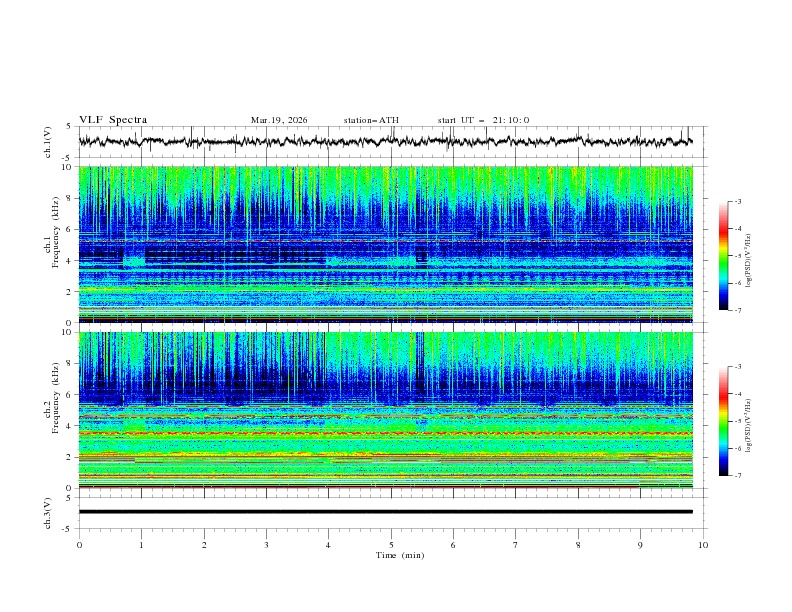Click the date label 'Mar.19, 2026'
Viewport: 792px width, 612px height.
[279, 120]
